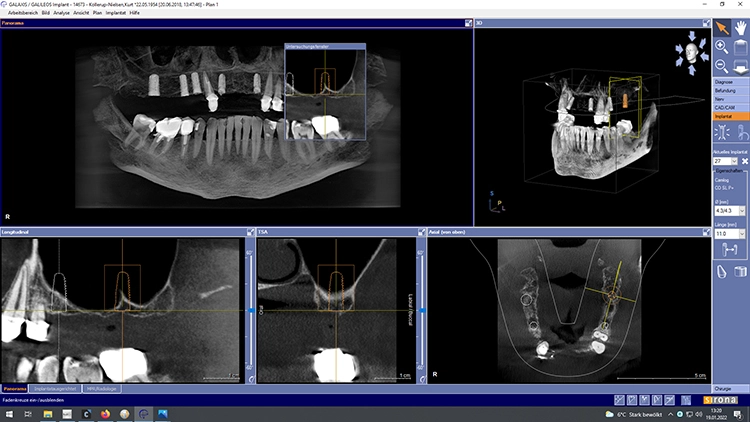Open Firefox from the taskbar
This screenshot has width=750, height=422.
click(x=105, y=412)
